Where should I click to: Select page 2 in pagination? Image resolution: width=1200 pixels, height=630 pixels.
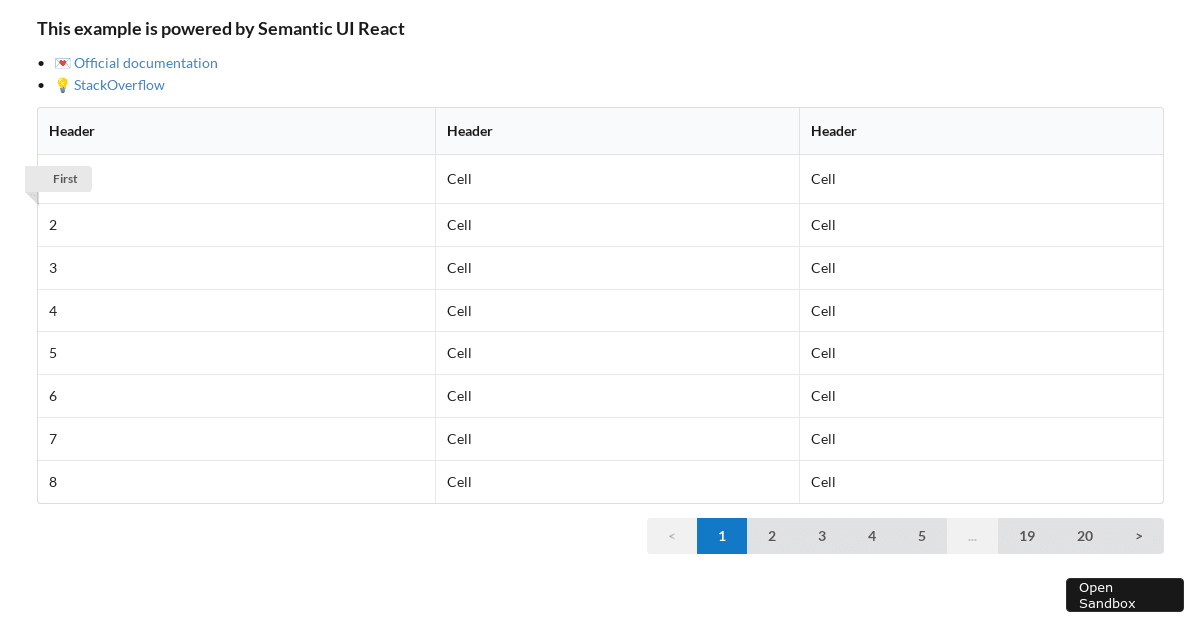tap(772, 536)
